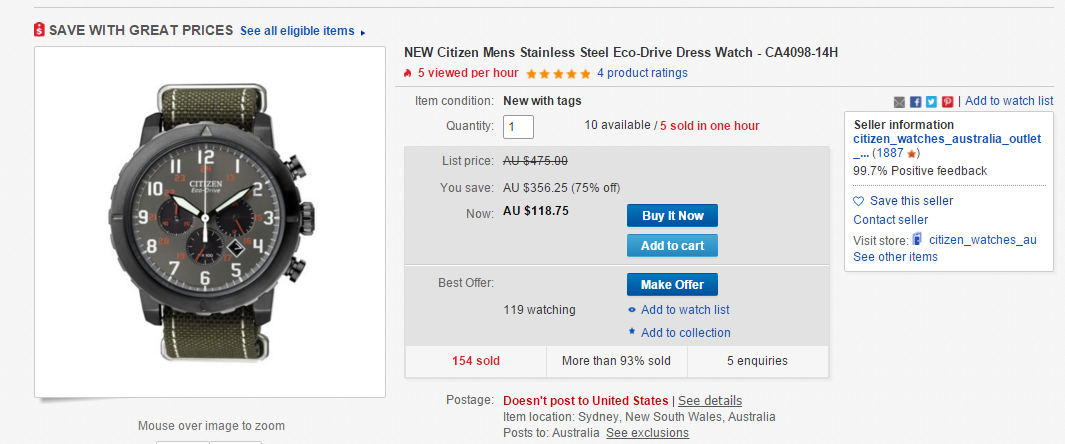Click Contact seller link

pos(890,220)
